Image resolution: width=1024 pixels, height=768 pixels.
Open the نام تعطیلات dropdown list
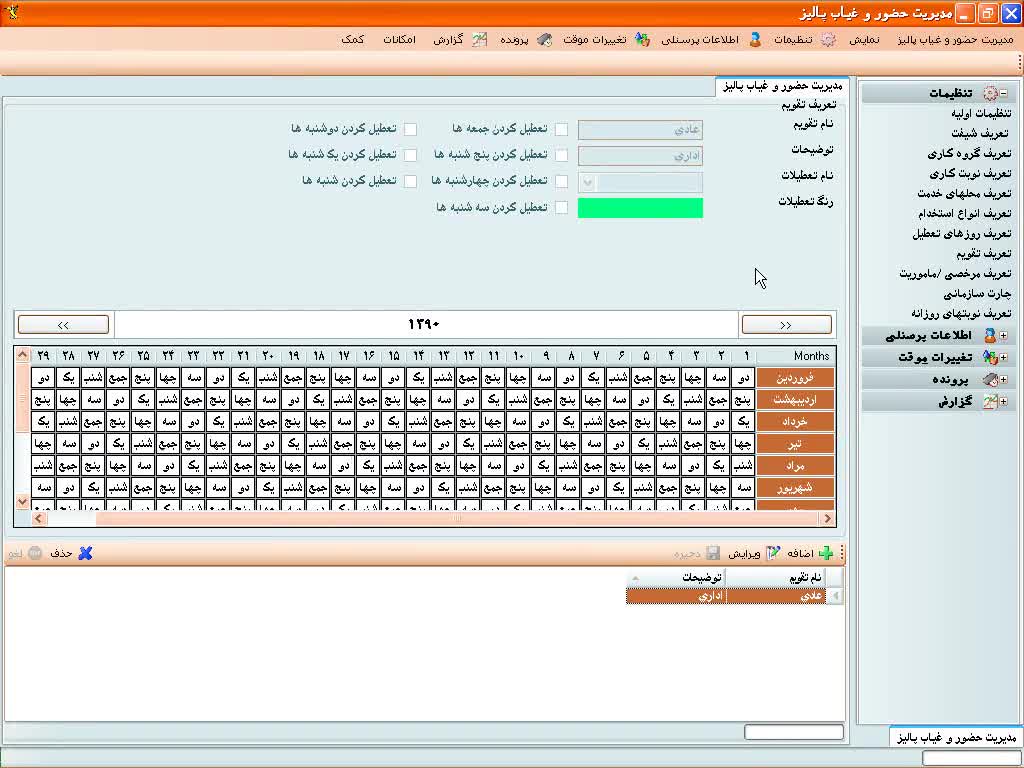(588, 182)
